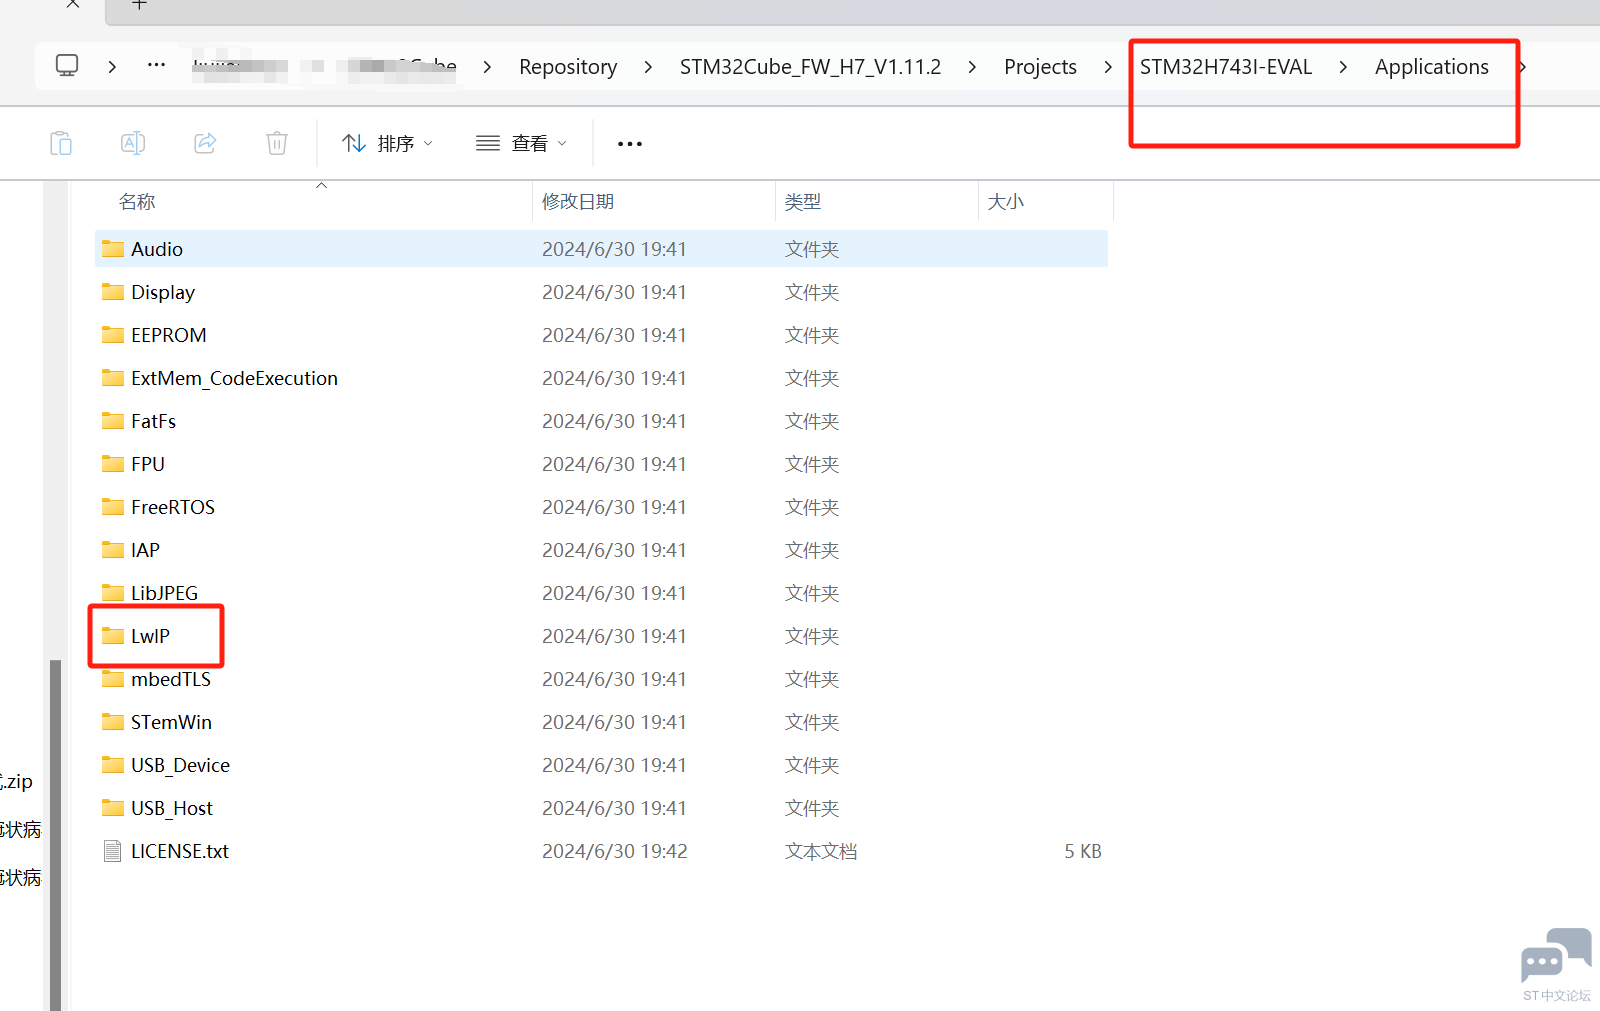Screen dimensions: 1600x1011
Task: Click the Audio folder name
Action: (157, 249)
